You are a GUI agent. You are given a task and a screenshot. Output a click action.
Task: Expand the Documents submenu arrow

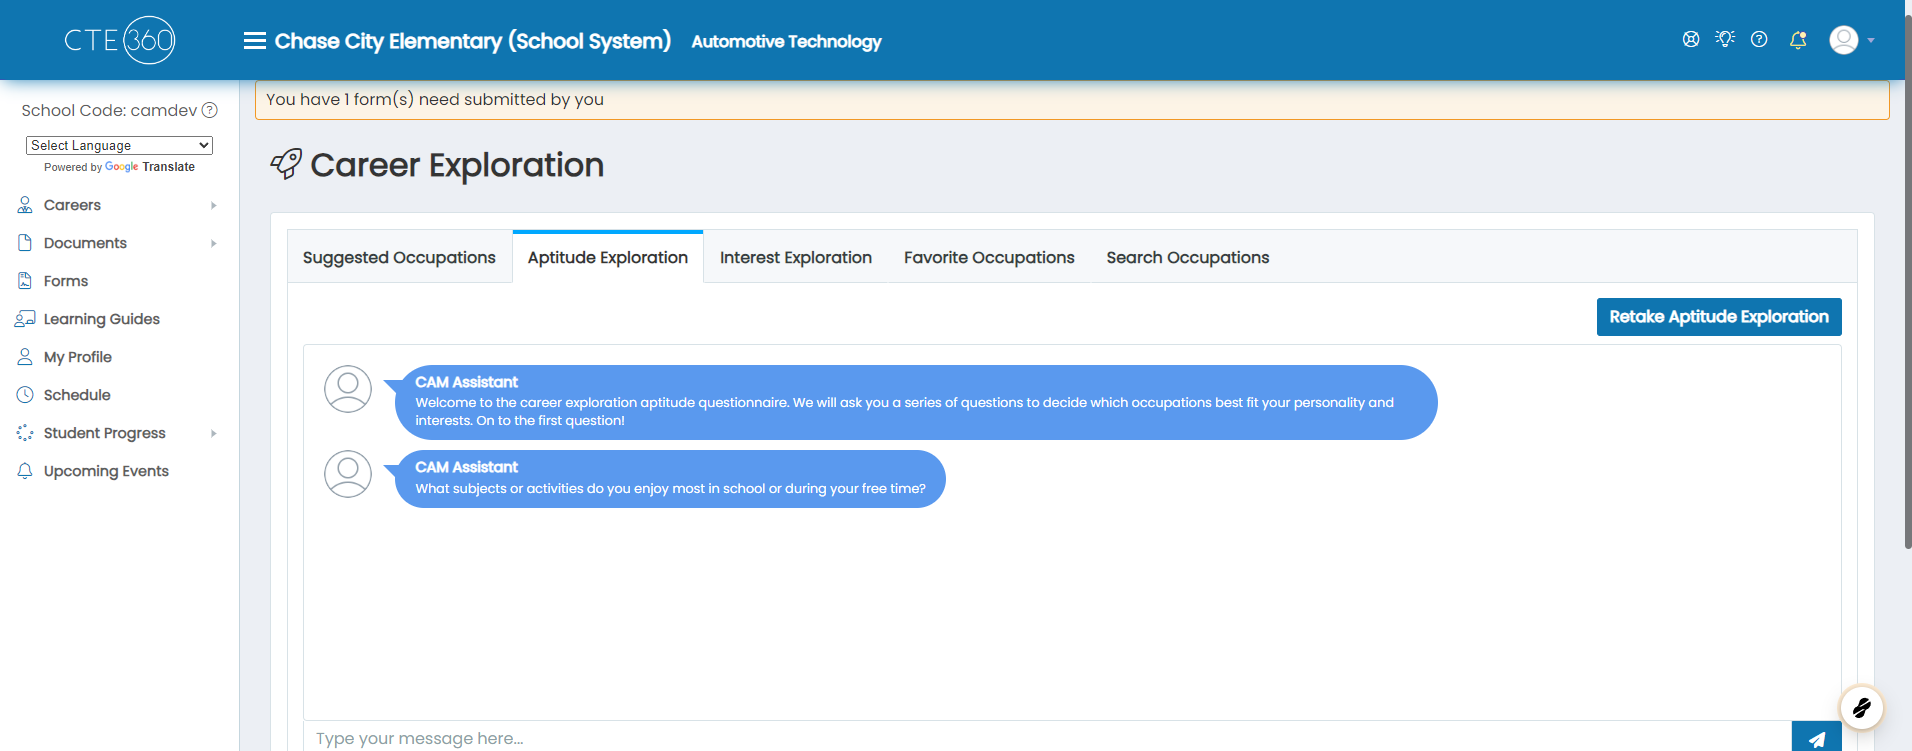point(214,243)
